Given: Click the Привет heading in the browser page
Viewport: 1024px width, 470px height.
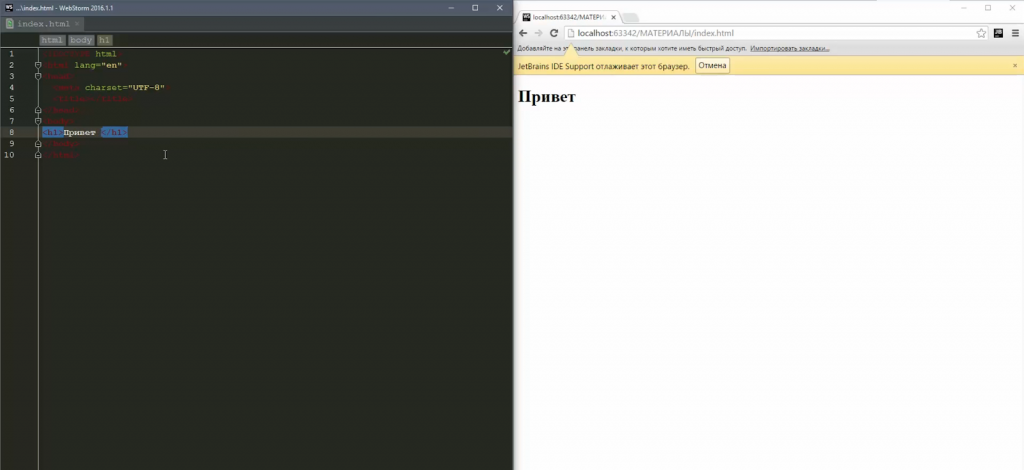Looking at the screenshot, I should coord(547,97).
